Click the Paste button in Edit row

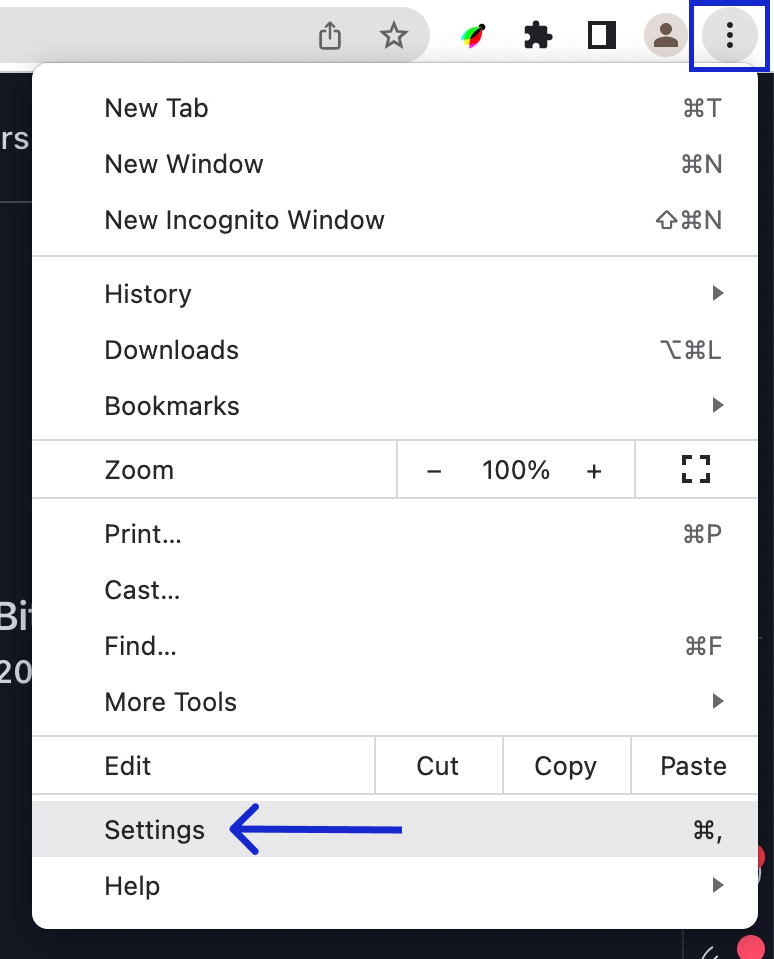click(x=693, y=766)
